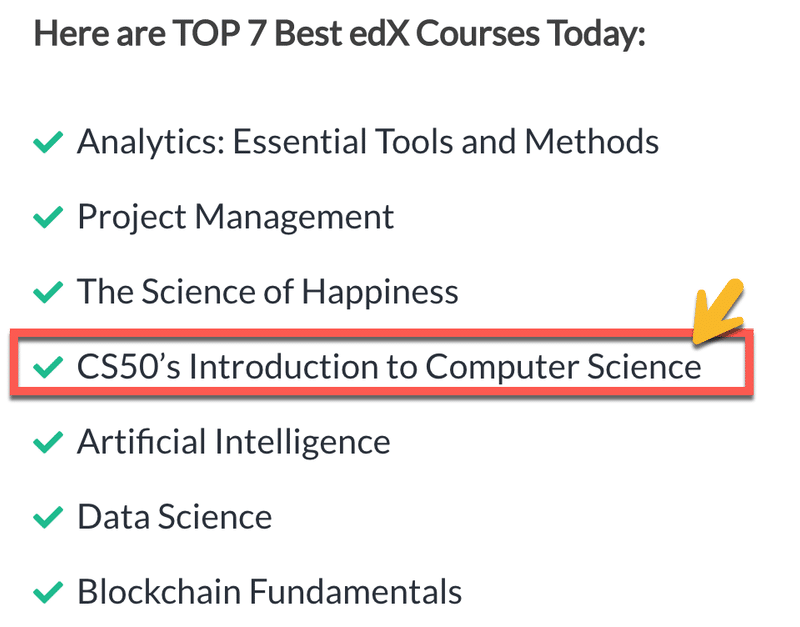
Task: Open CS50's Introduction to Computer Science
Action: click(389, 367)
